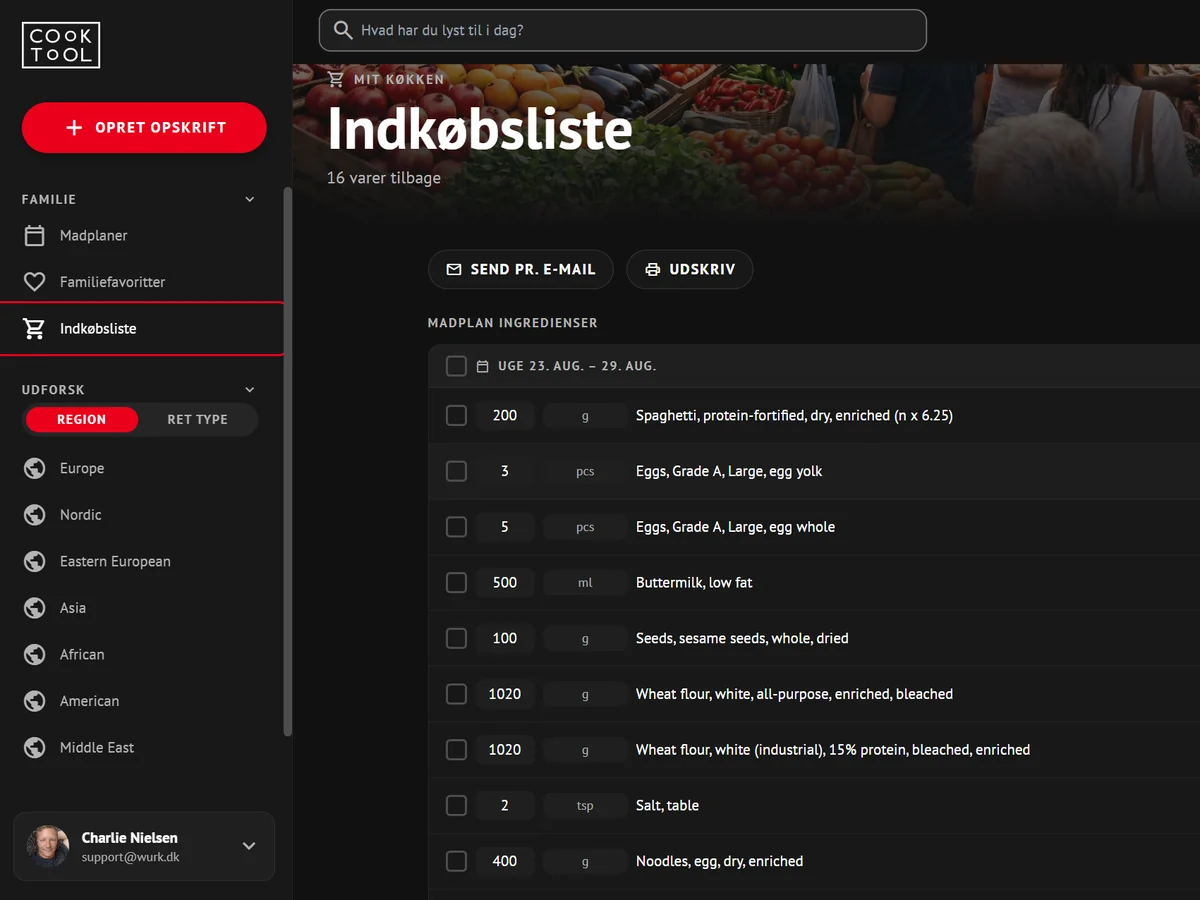Click the Indkøbsliste shopping cart icon
The width and height of the screenshot is (1200, 900).
click(x=35, y=328)
